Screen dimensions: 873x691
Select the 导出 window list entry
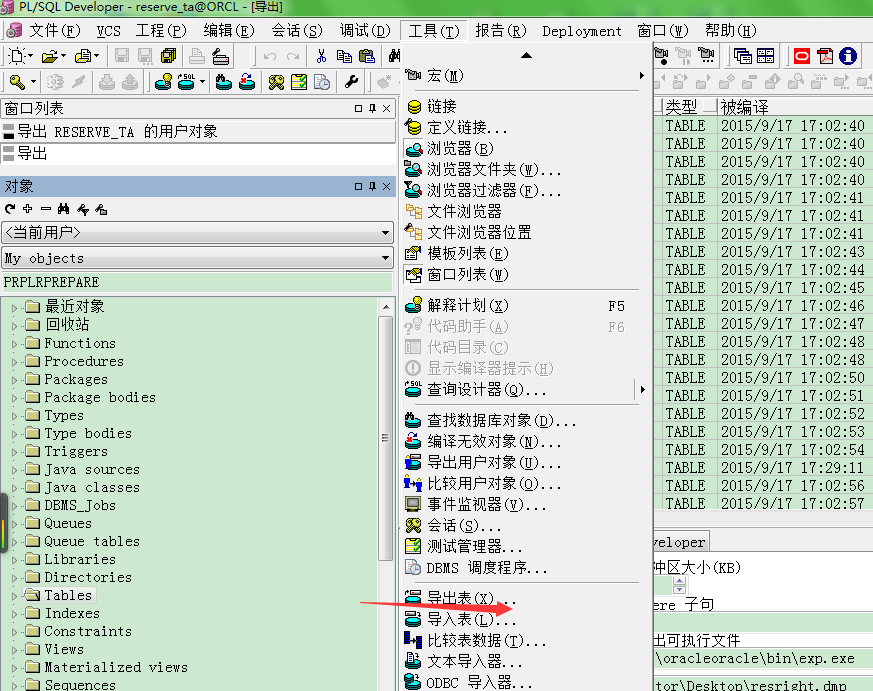coord(198,153)
